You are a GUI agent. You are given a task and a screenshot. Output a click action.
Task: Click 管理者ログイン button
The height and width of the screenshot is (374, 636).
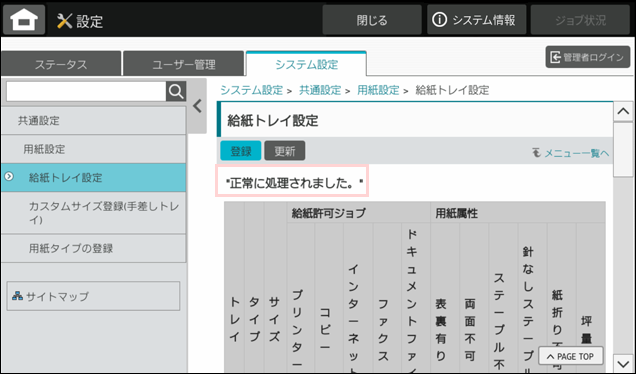[x=588, y=57]
